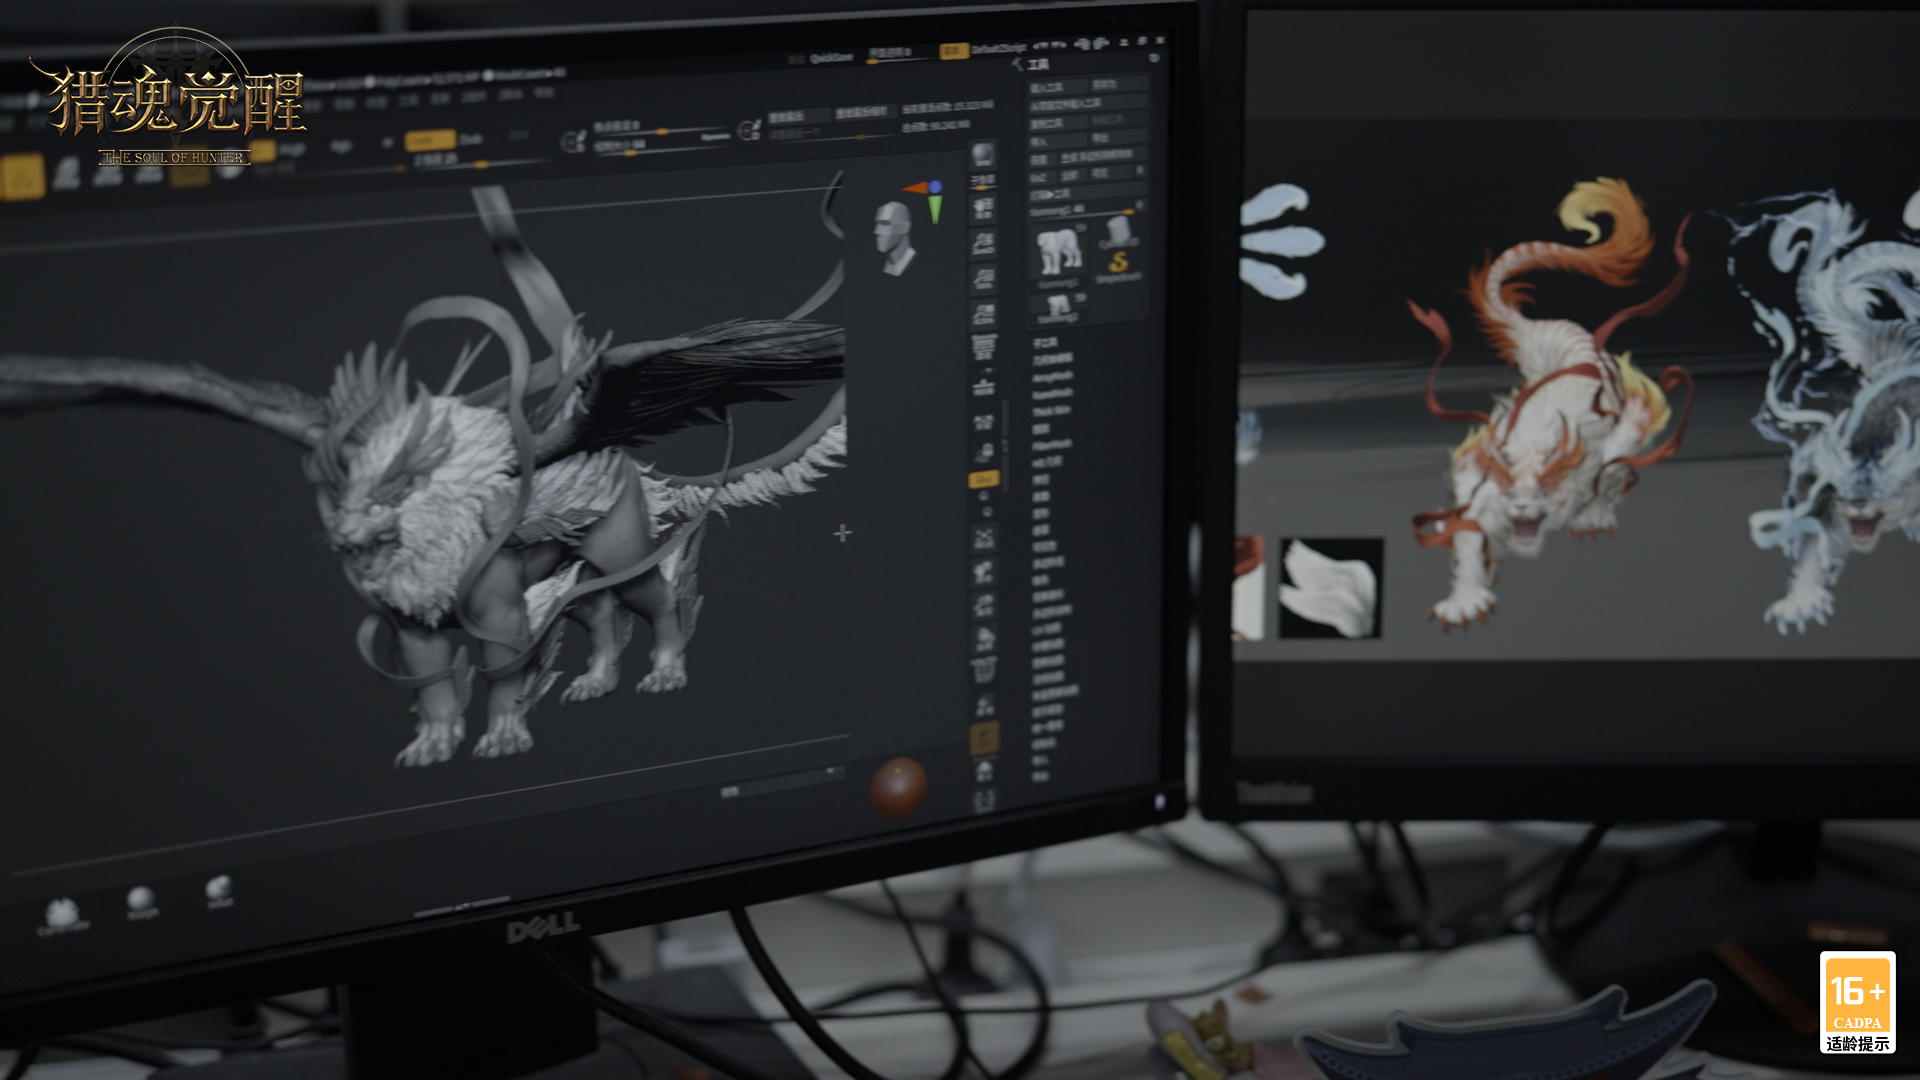Click the blue tiger concept on right monitor

(1825, 410)
